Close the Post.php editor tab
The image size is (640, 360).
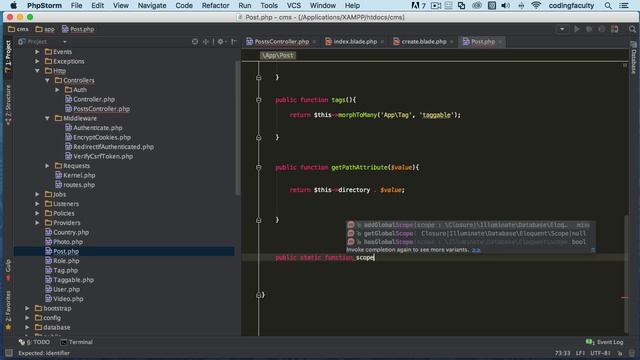coord(500,42)
